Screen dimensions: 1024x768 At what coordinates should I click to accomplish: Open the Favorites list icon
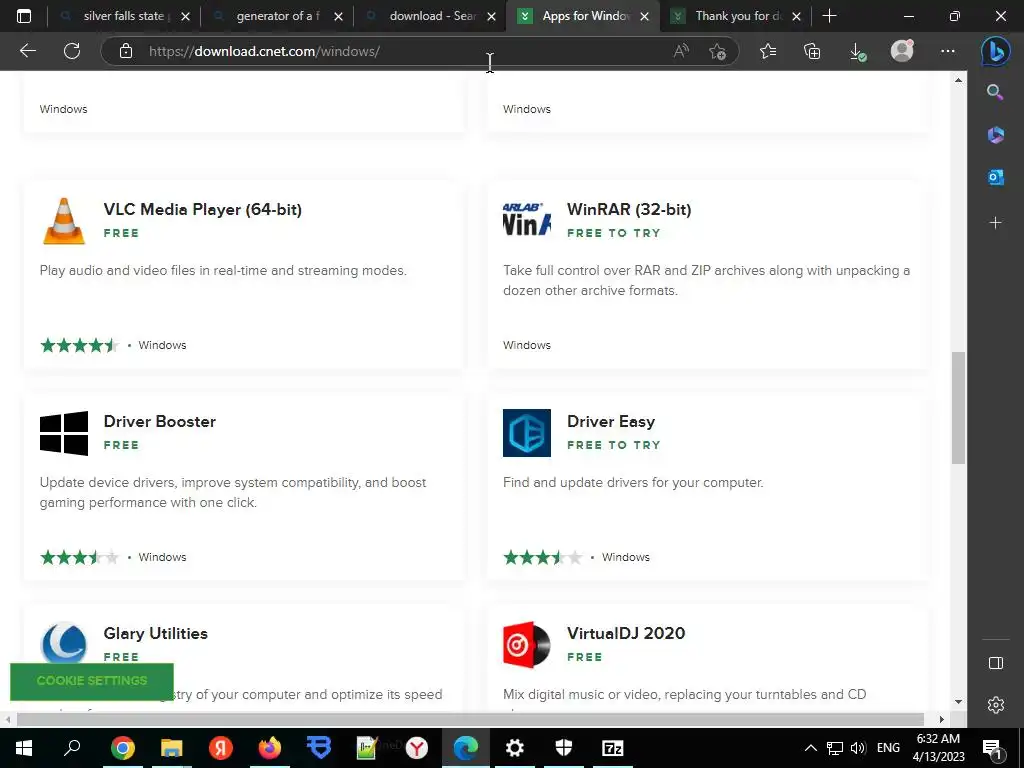[x=768, y=51]
